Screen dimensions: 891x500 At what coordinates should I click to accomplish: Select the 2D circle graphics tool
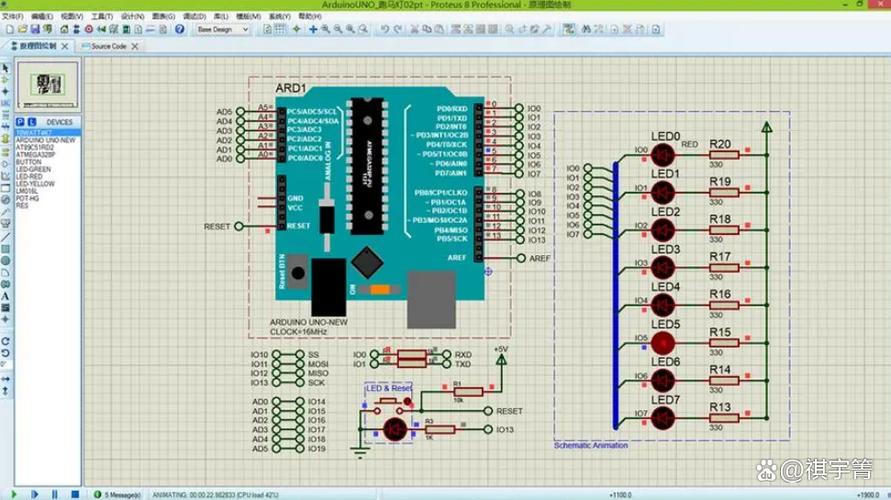[6, 261]
